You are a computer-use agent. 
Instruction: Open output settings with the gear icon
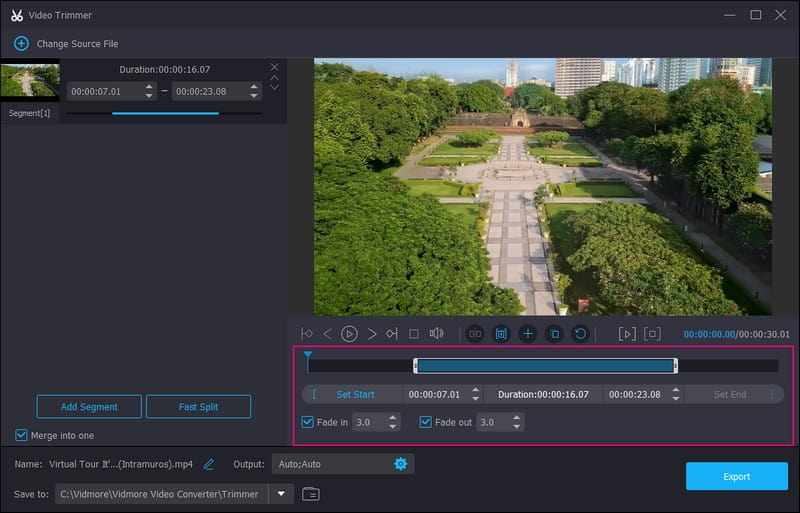[x=401, y=464]
